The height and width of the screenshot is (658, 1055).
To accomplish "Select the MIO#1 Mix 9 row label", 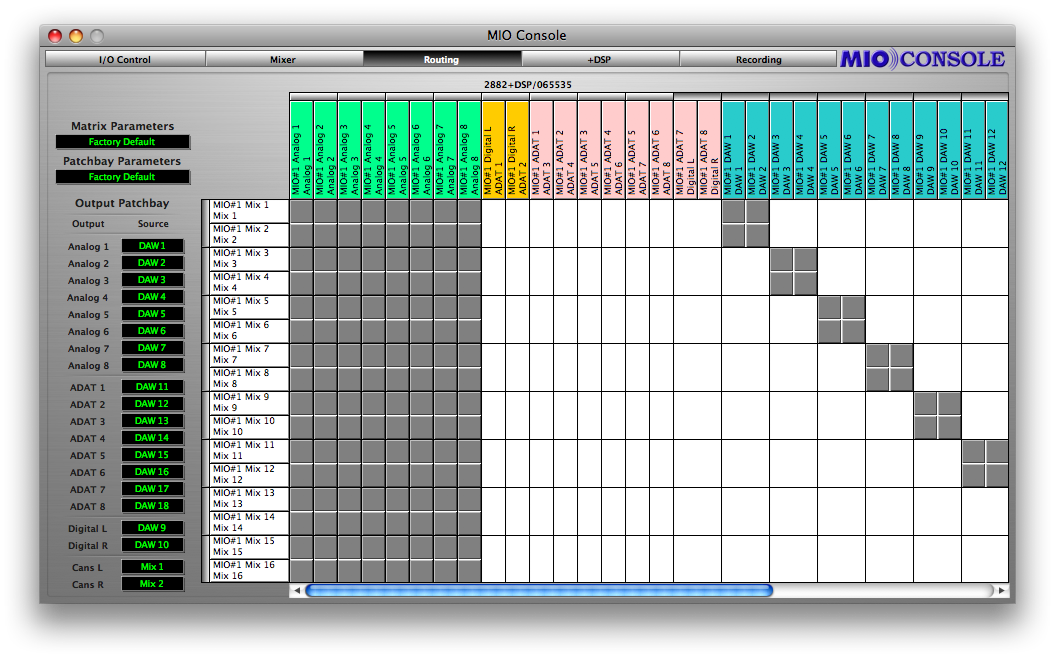I will [249, 404].
